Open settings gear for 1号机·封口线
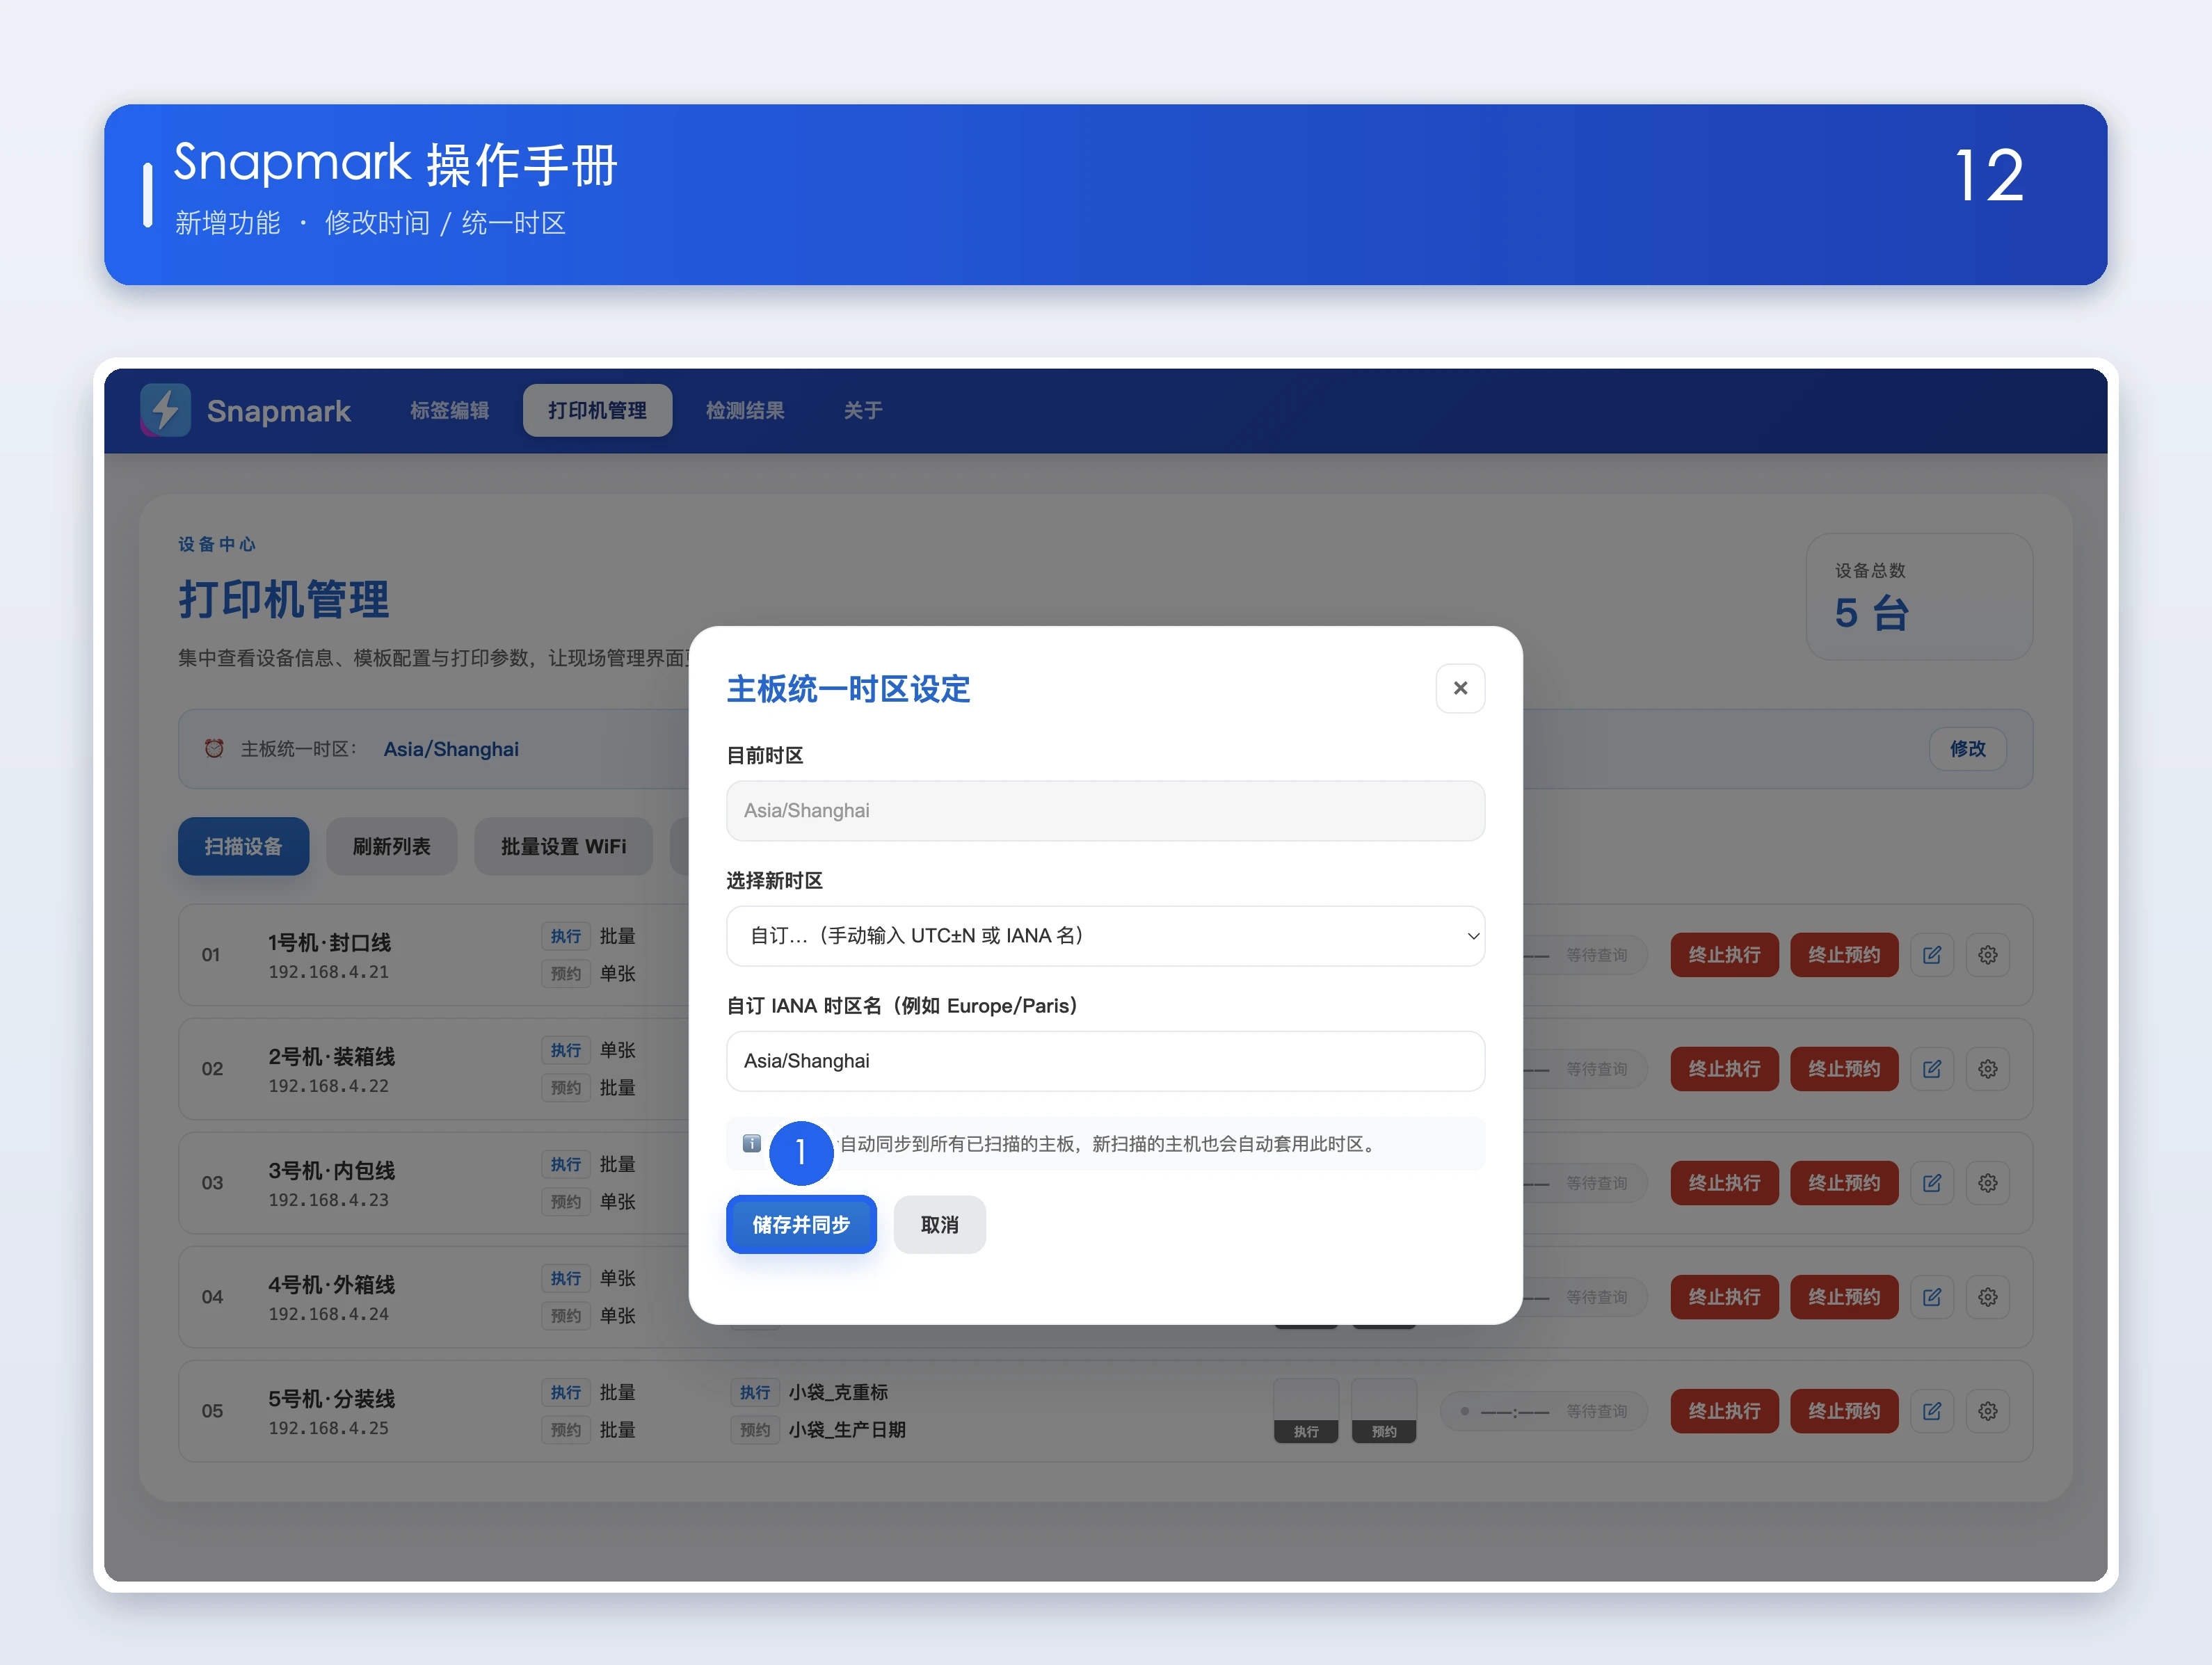This screenshot has width=2212, height=1665. coord(1988,955)
